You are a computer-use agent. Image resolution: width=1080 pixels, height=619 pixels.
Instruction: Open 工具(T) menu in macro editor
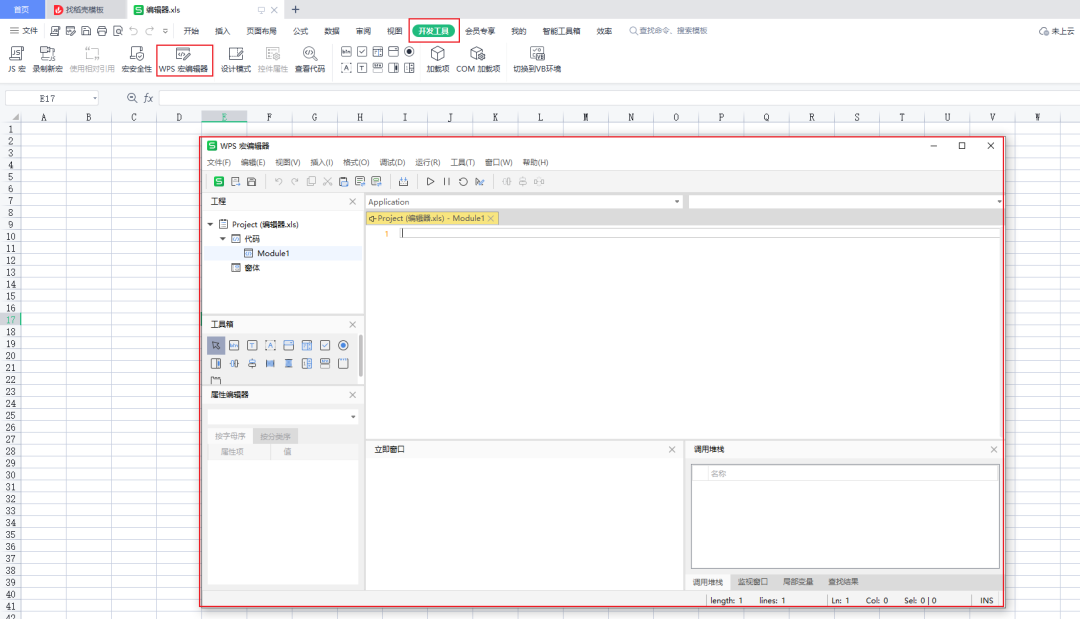(x=463, y=162)
